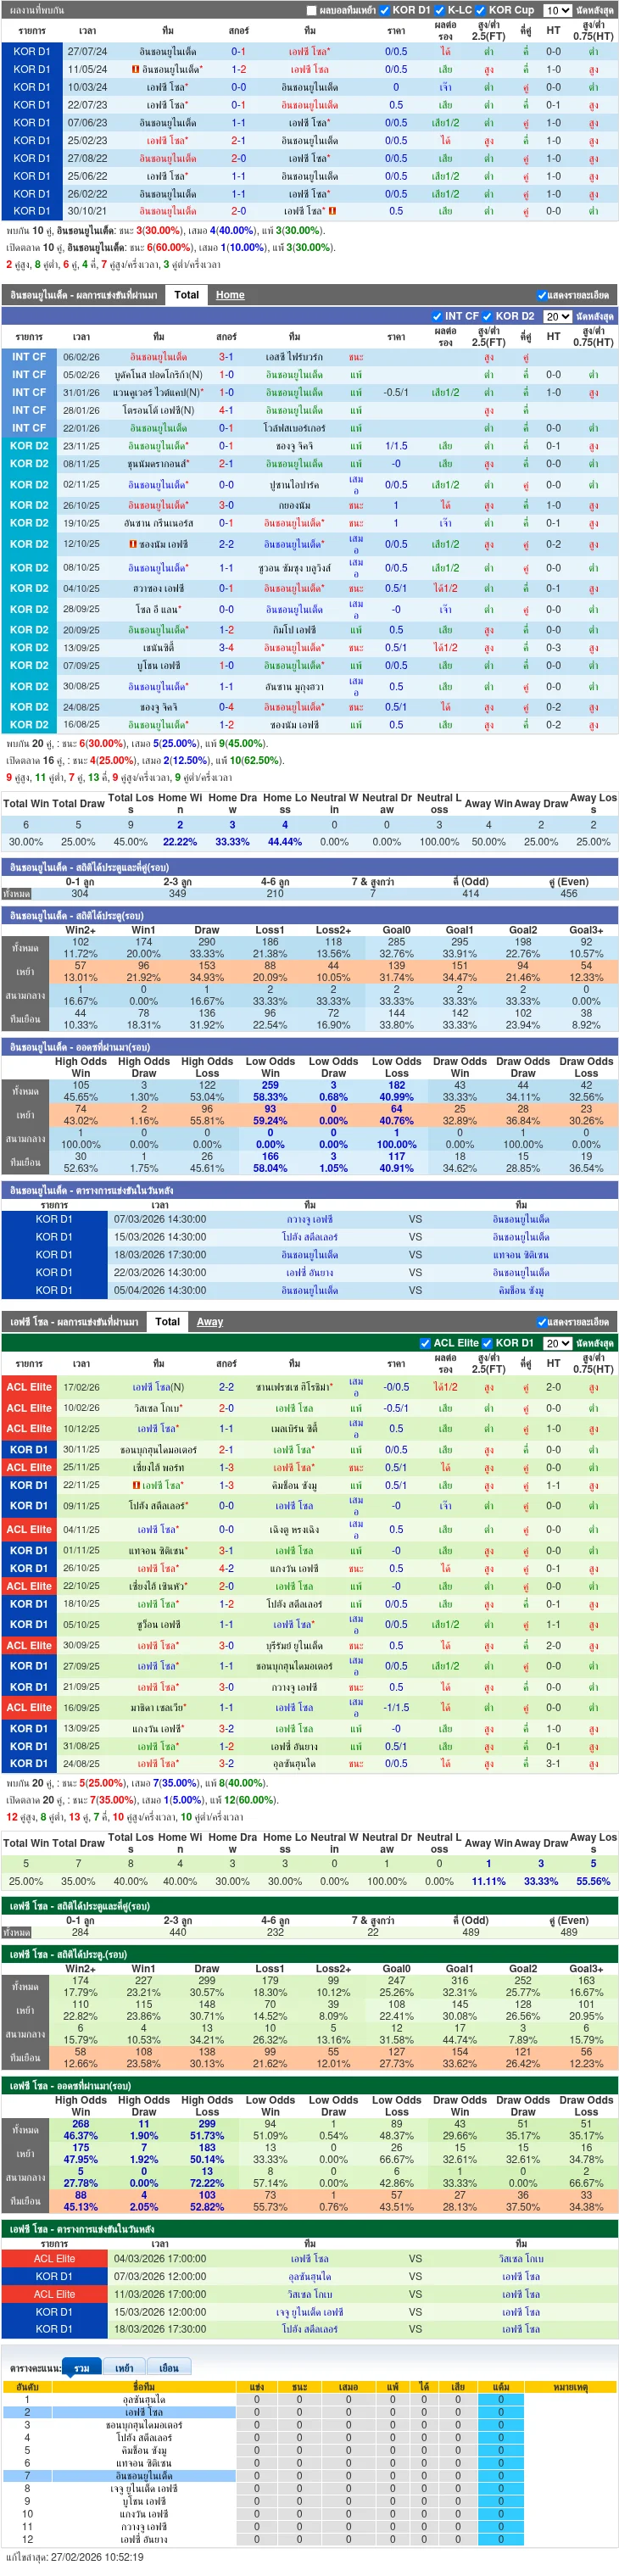
Task: Click the red INT CF league badge for 06/02/26
Action: tap(29, 357)
